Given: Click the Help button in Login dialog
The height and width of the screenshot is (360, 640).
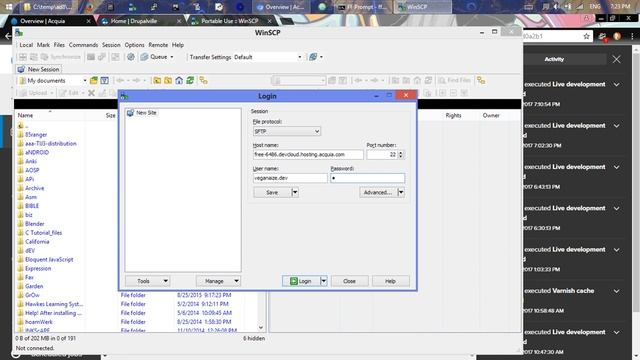Looking at the screenshot, I should coord(390,281).
